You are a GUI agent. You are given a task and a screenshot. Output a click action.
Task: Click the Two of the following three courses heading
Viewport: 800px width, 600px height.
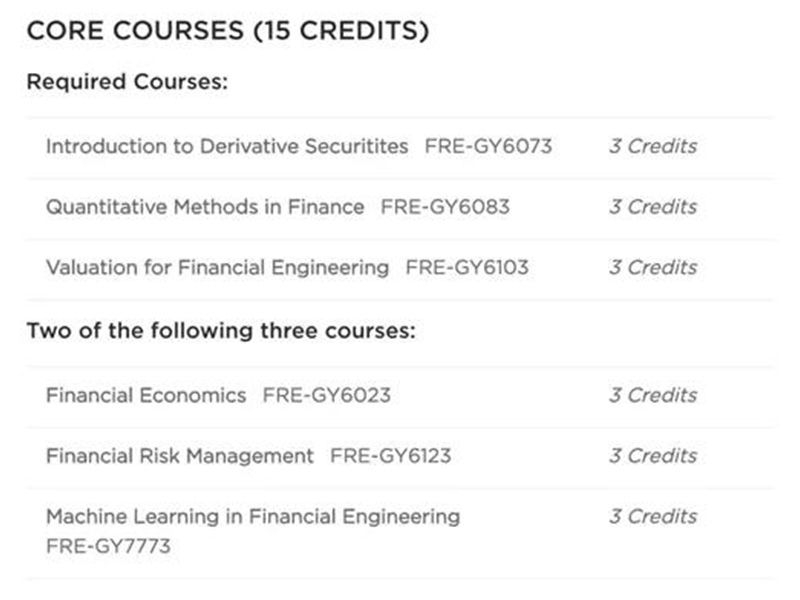tap(221, 331)
